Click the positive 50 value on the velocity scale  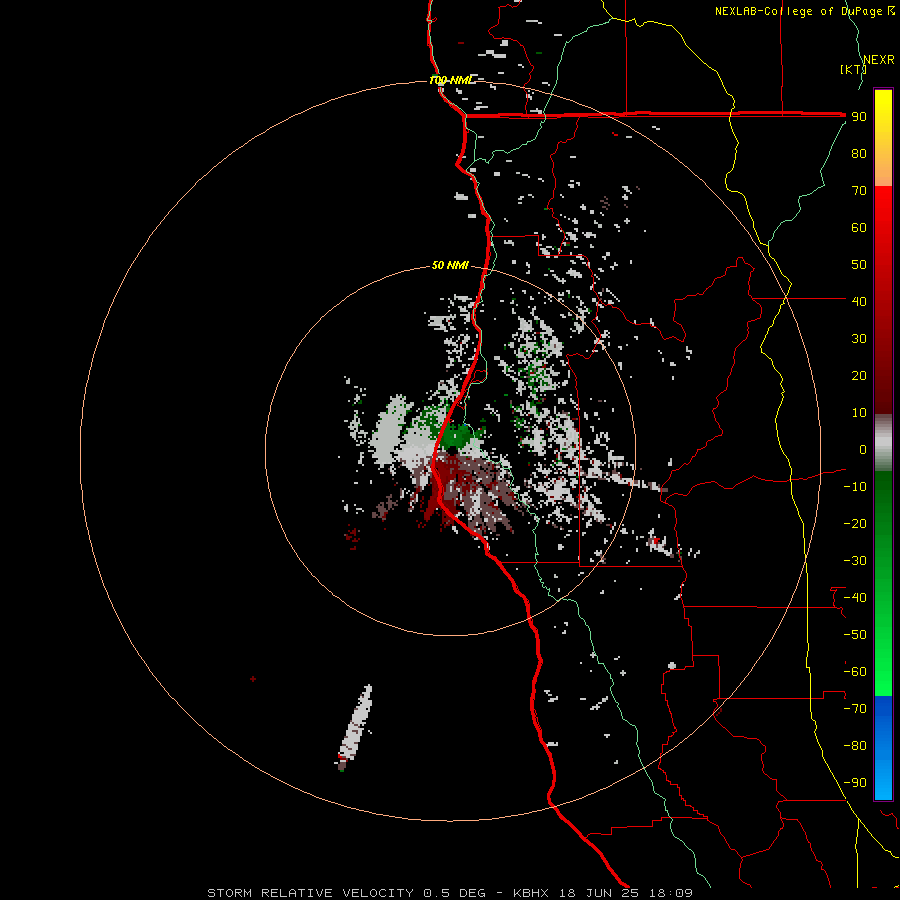click(859, 265)
